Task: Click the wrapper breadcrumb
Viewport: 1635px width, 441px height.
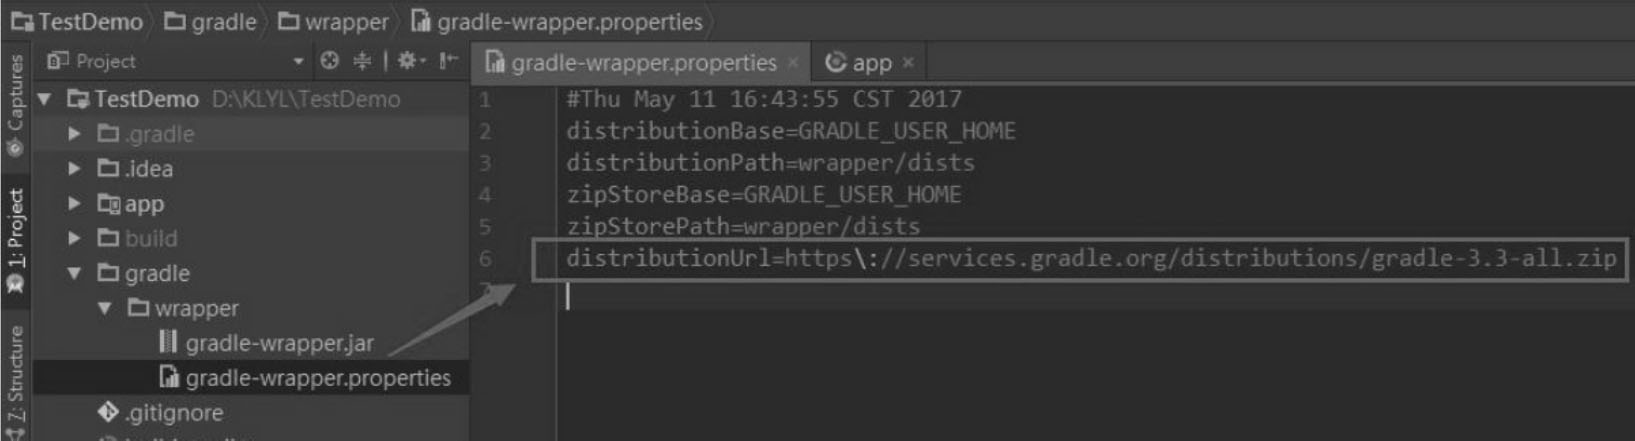Action: [333, 21]
